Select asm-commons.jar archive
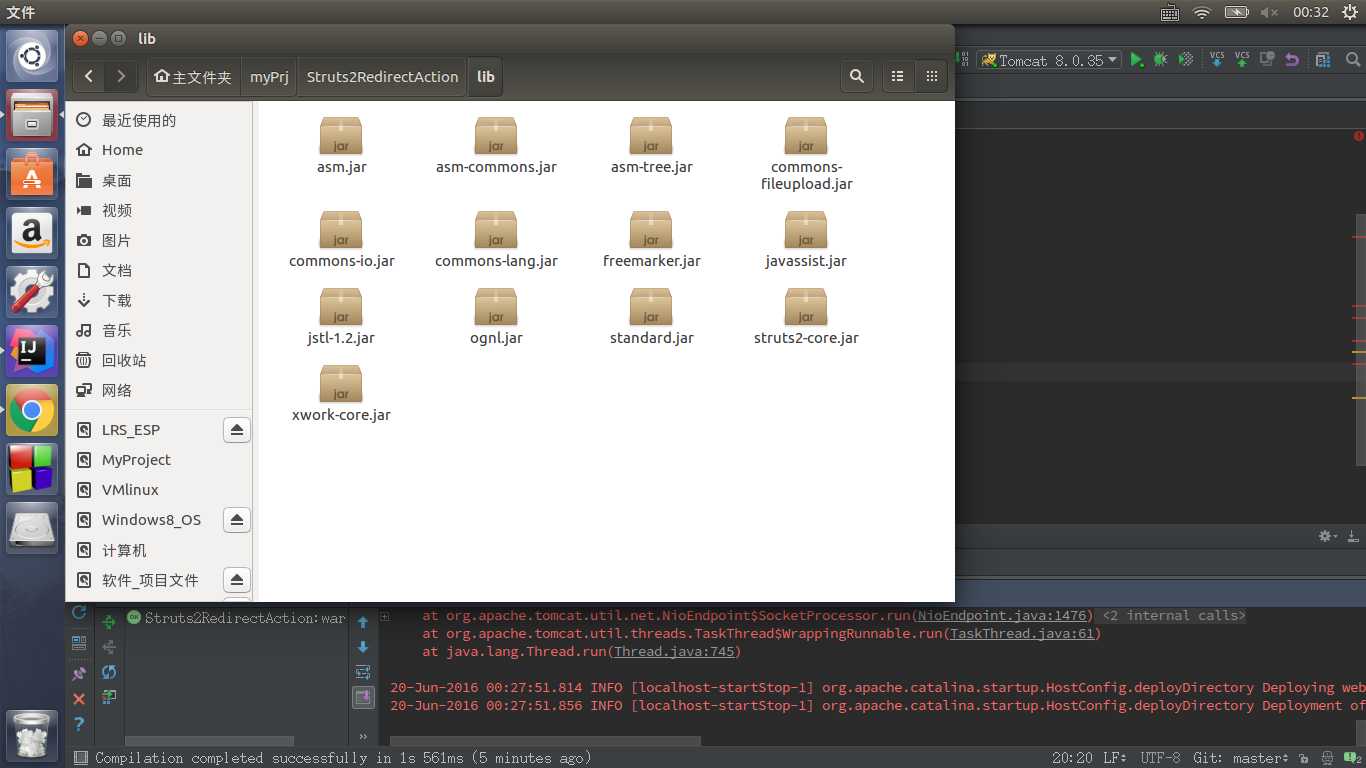This screenshot has height=768, width=1366. pos(496,146)
